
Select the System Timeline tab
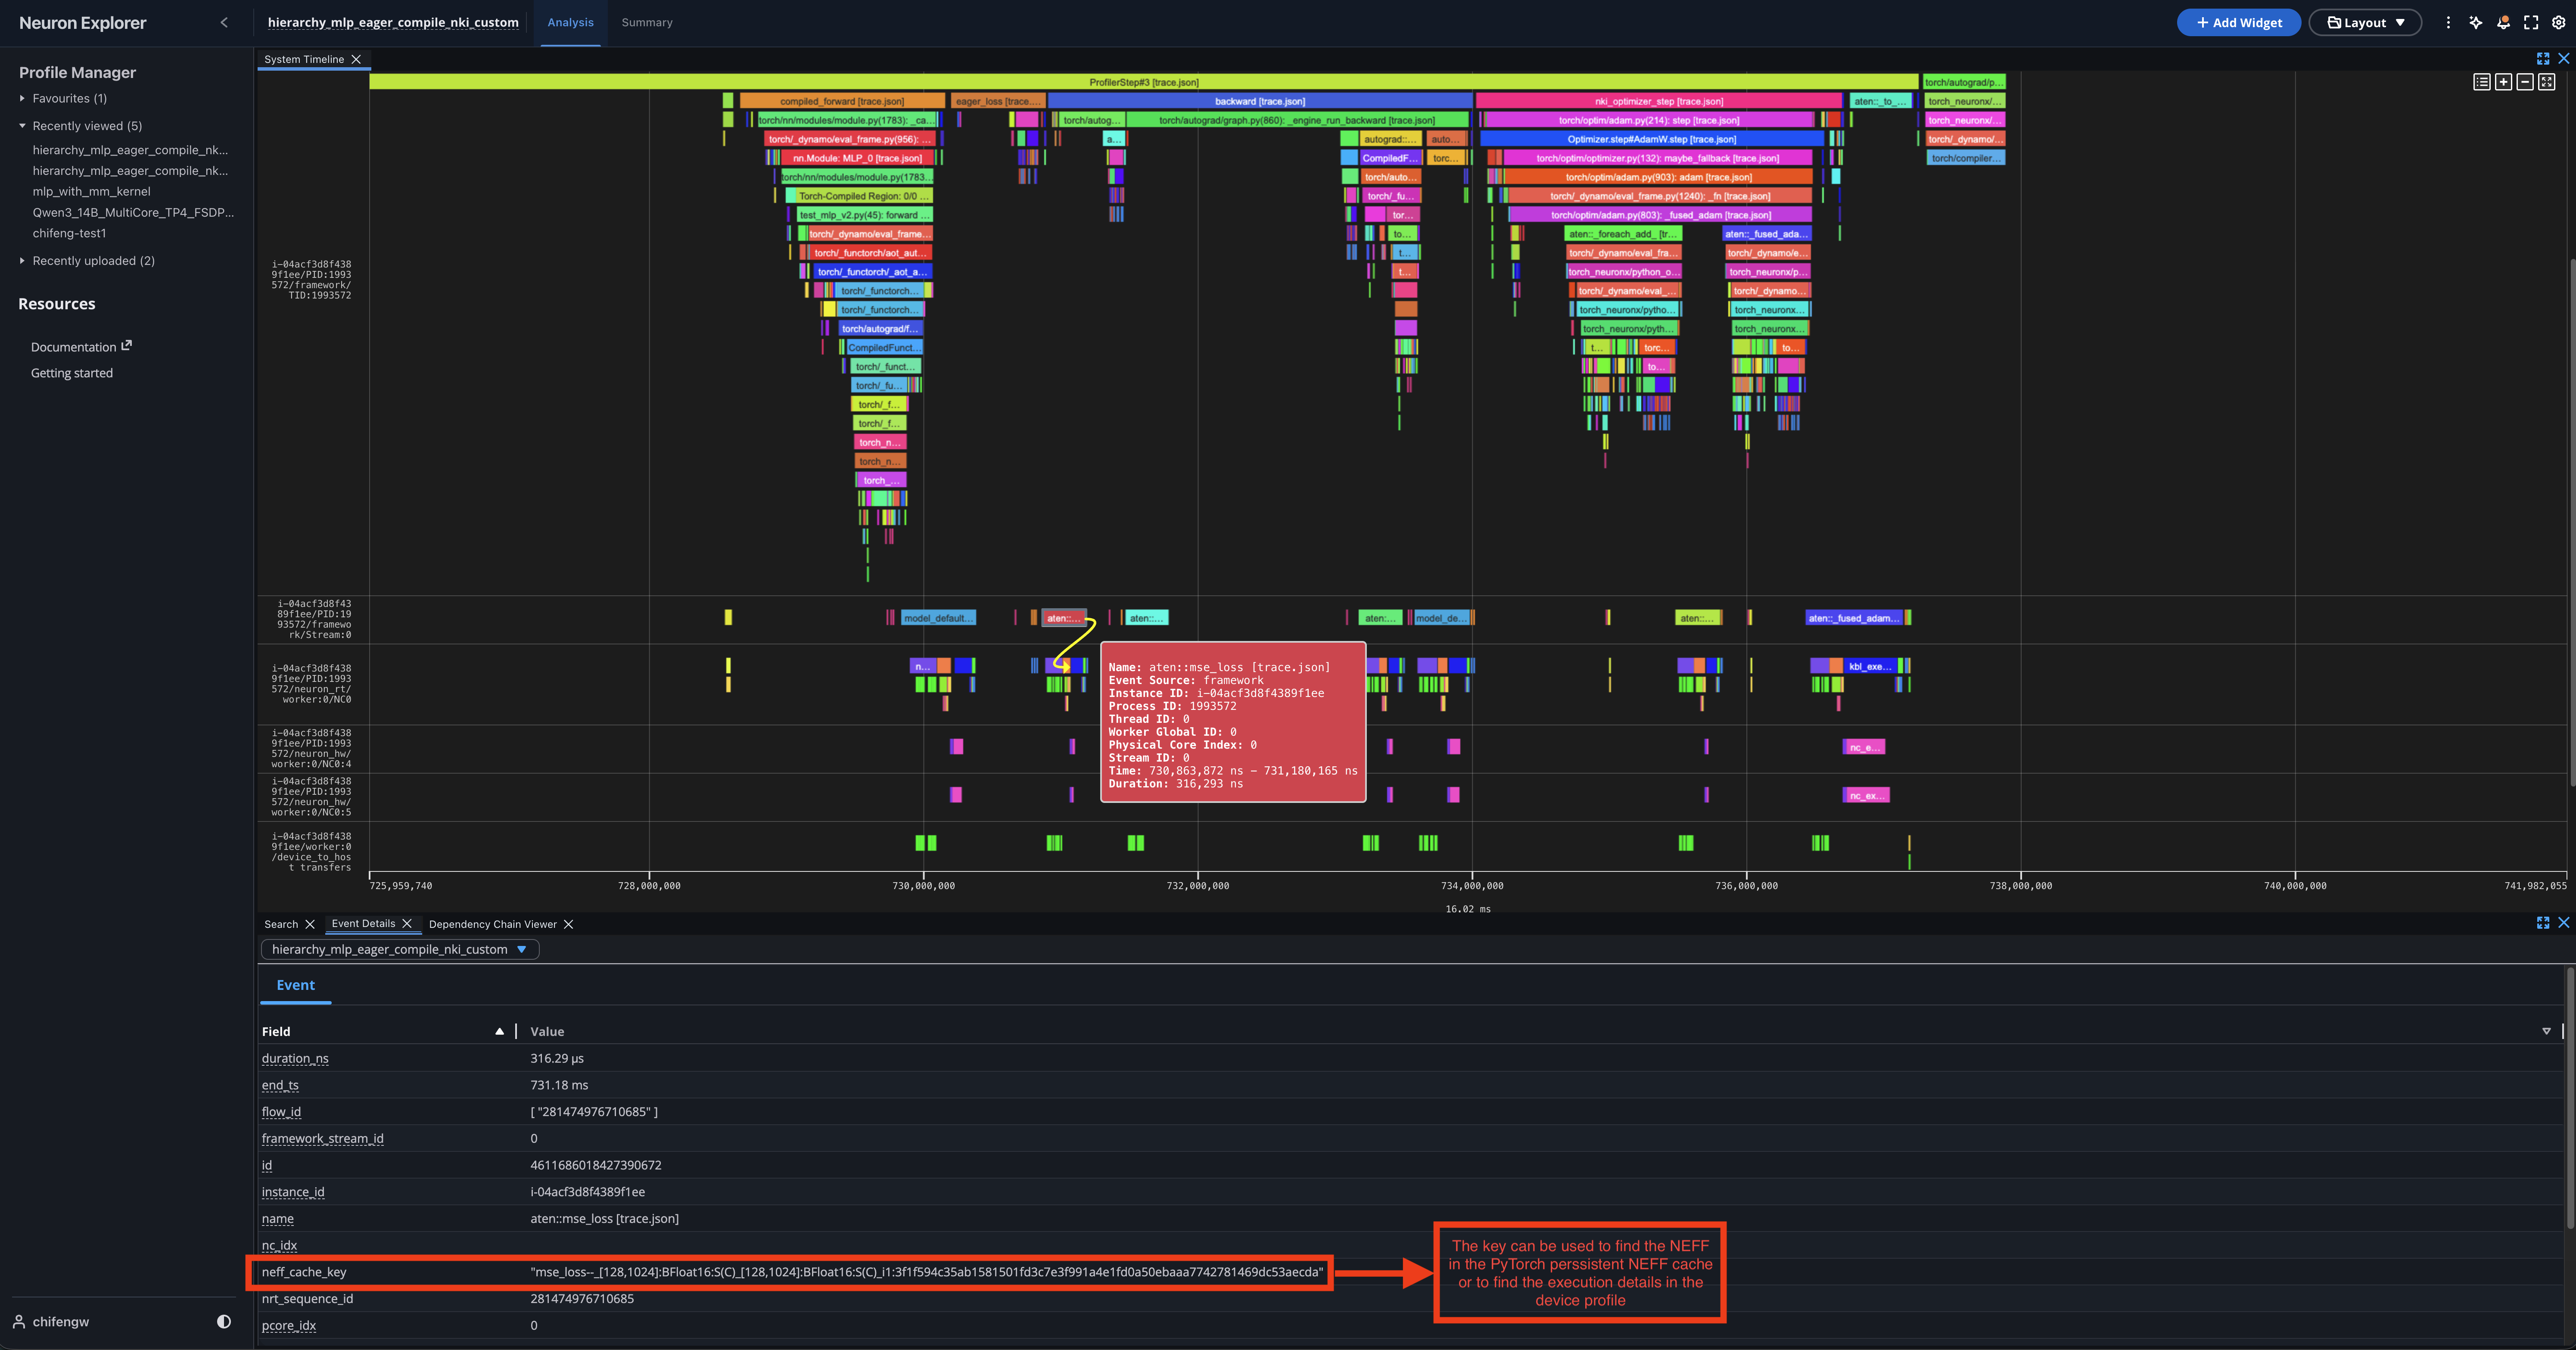pos(304,59)
